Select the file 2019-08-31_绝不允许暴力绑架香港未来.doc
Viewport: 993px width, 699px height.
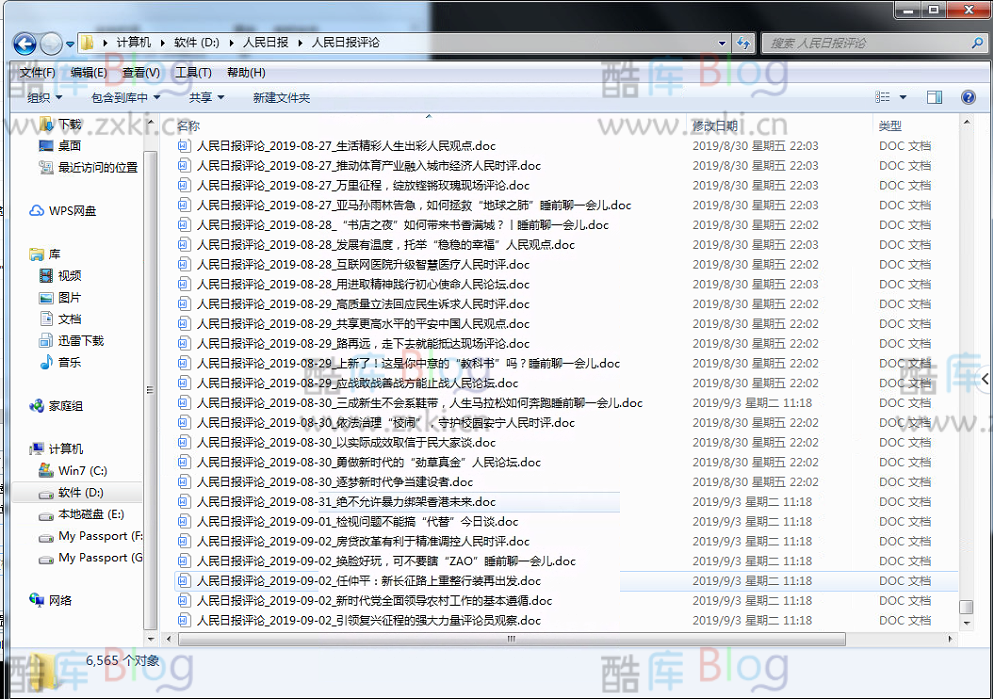[x=346, y=502]
